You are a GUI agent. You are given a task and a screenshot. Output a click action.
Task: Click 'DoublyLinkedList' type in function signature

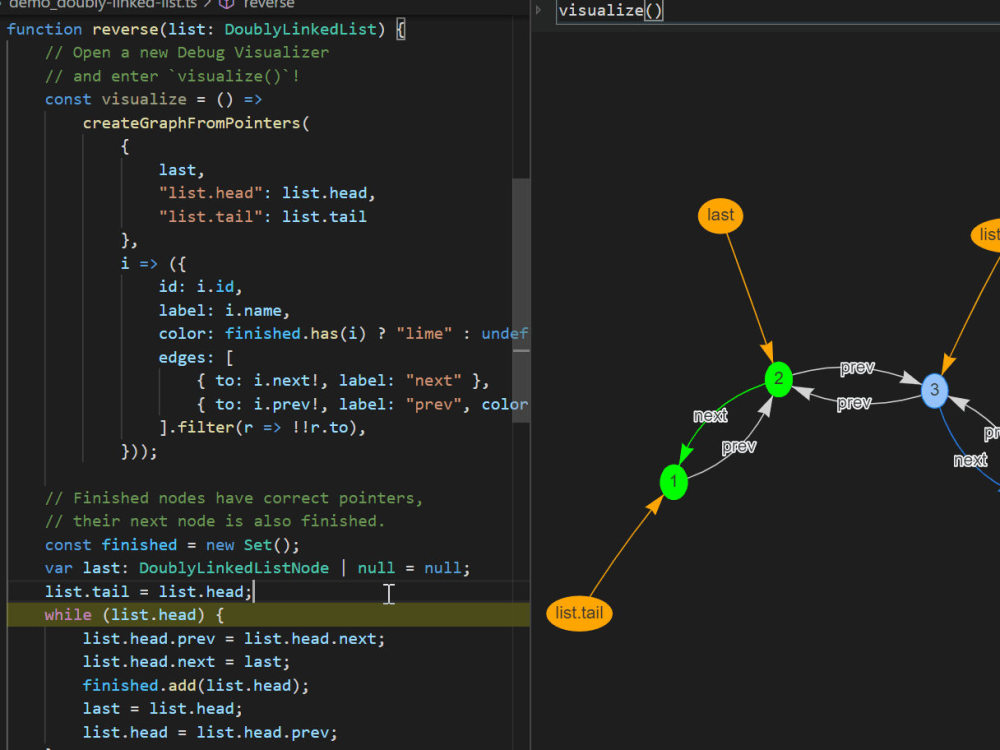(x=300, y=29)
